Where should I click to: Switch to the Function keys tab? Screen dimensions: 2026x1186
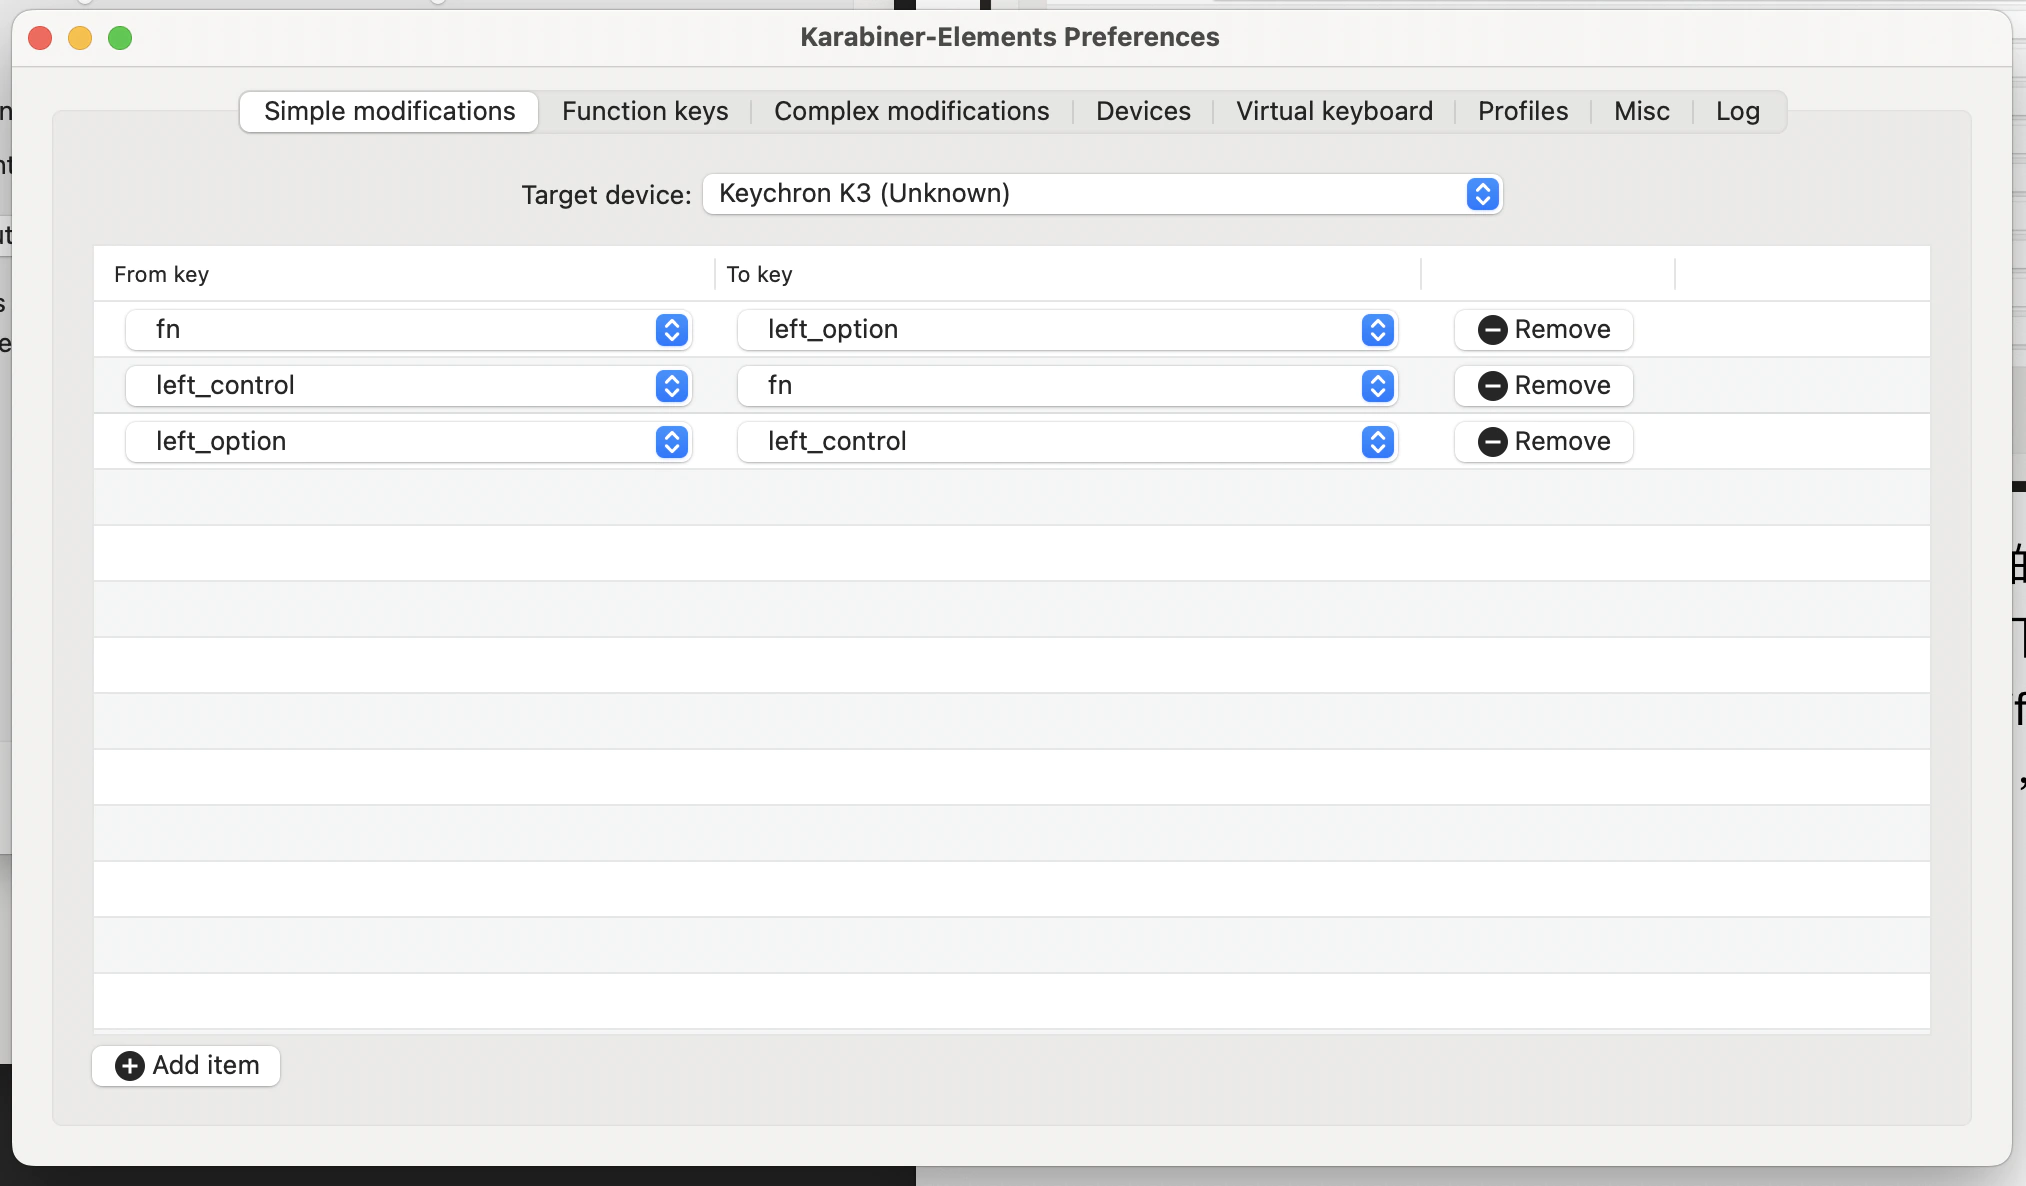(645, 111)
